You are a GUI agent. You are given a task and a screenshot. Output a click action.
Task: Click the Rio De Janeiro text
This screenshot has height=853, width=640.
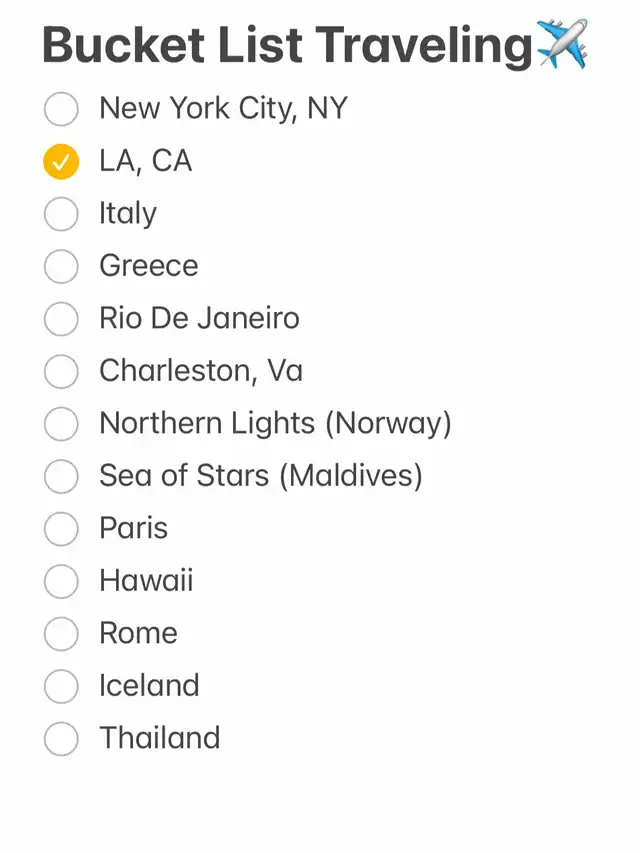[199, 318]
